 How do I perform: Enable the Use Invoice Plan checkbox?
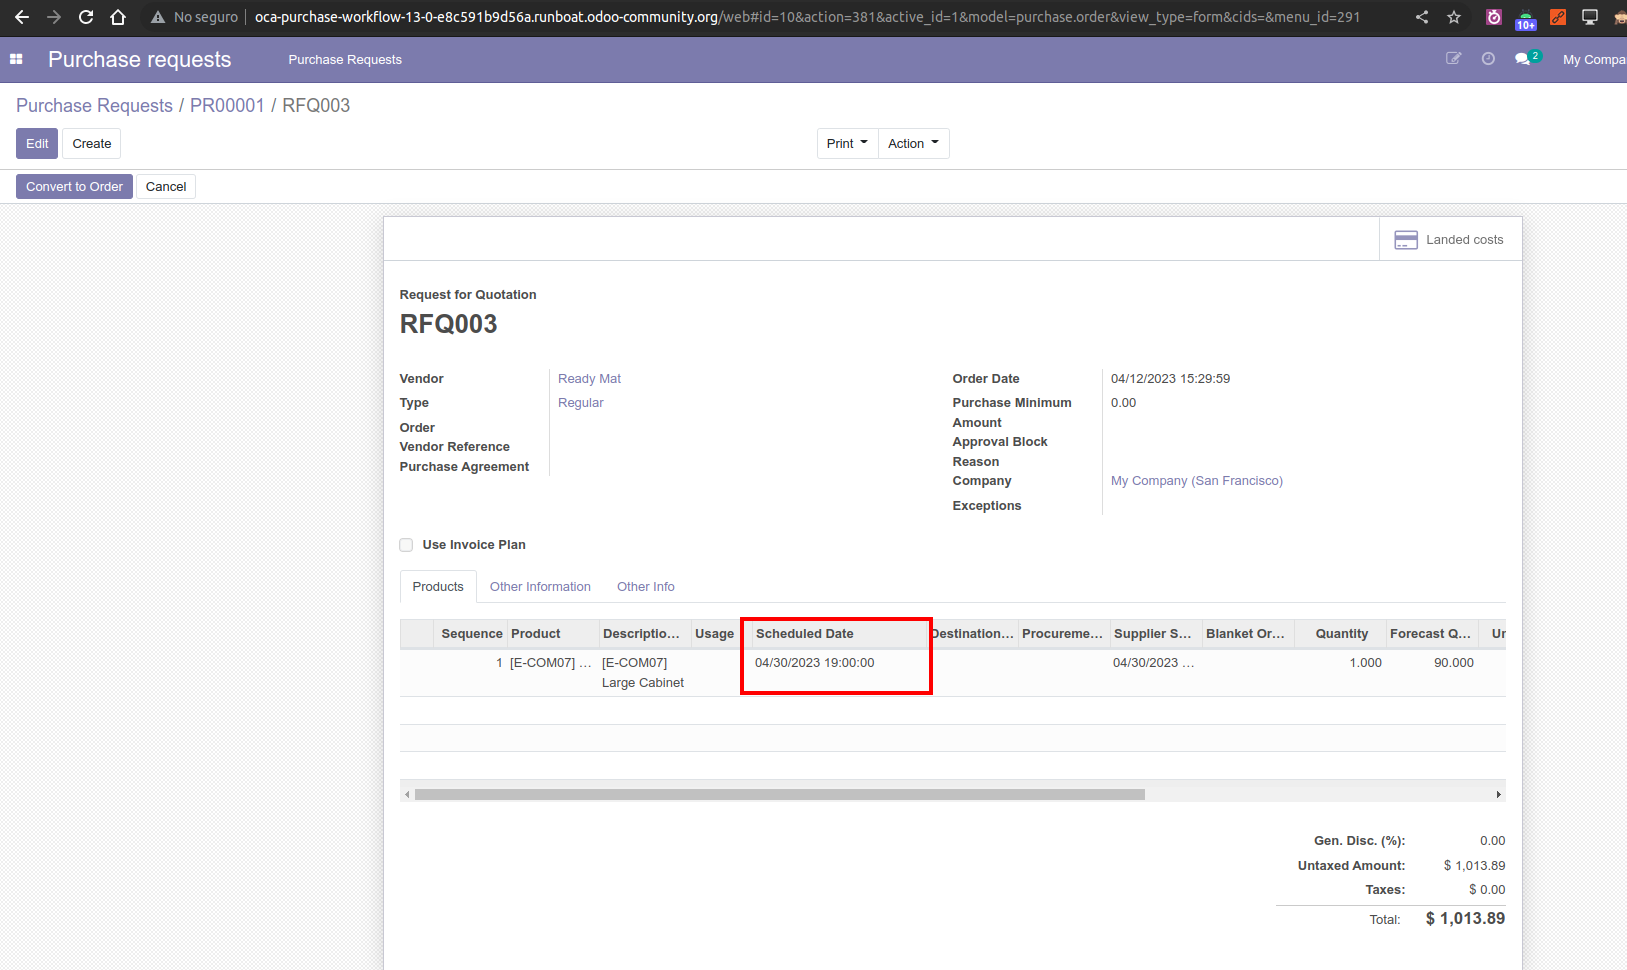pos(406,544)
